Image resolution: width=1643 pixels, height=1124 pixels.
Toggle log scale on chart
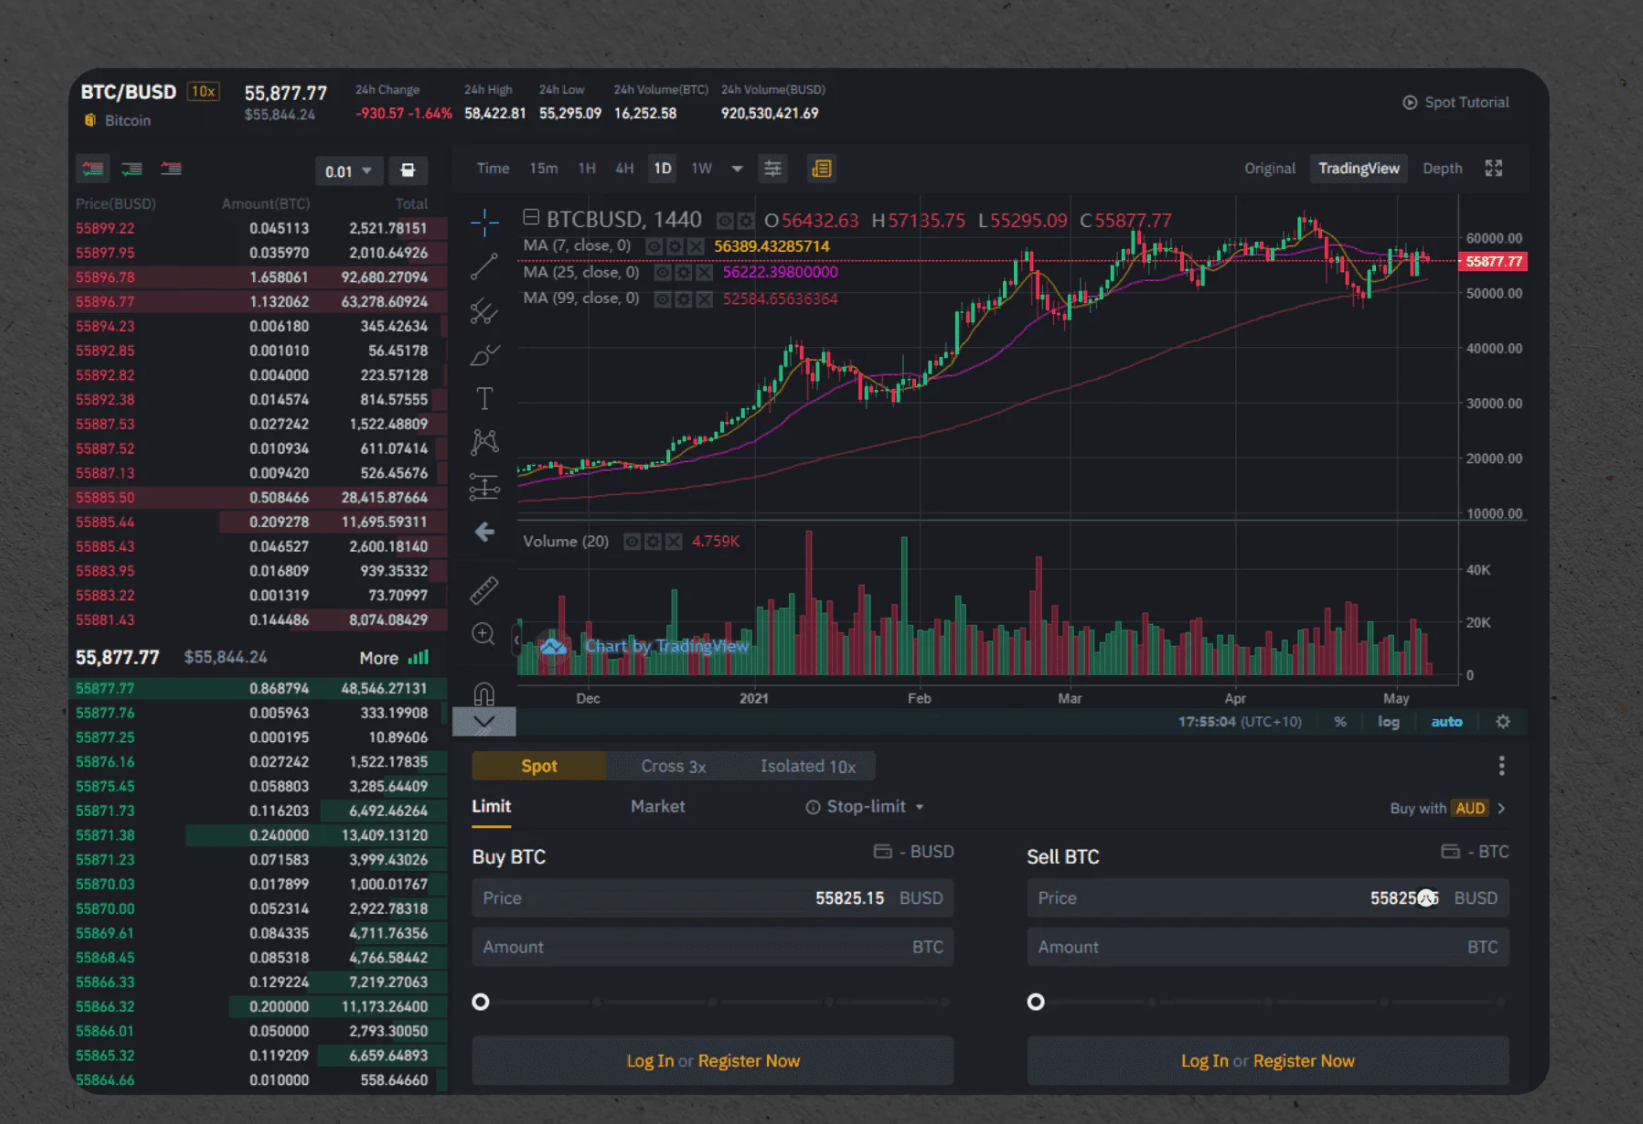pos(1388,722)
